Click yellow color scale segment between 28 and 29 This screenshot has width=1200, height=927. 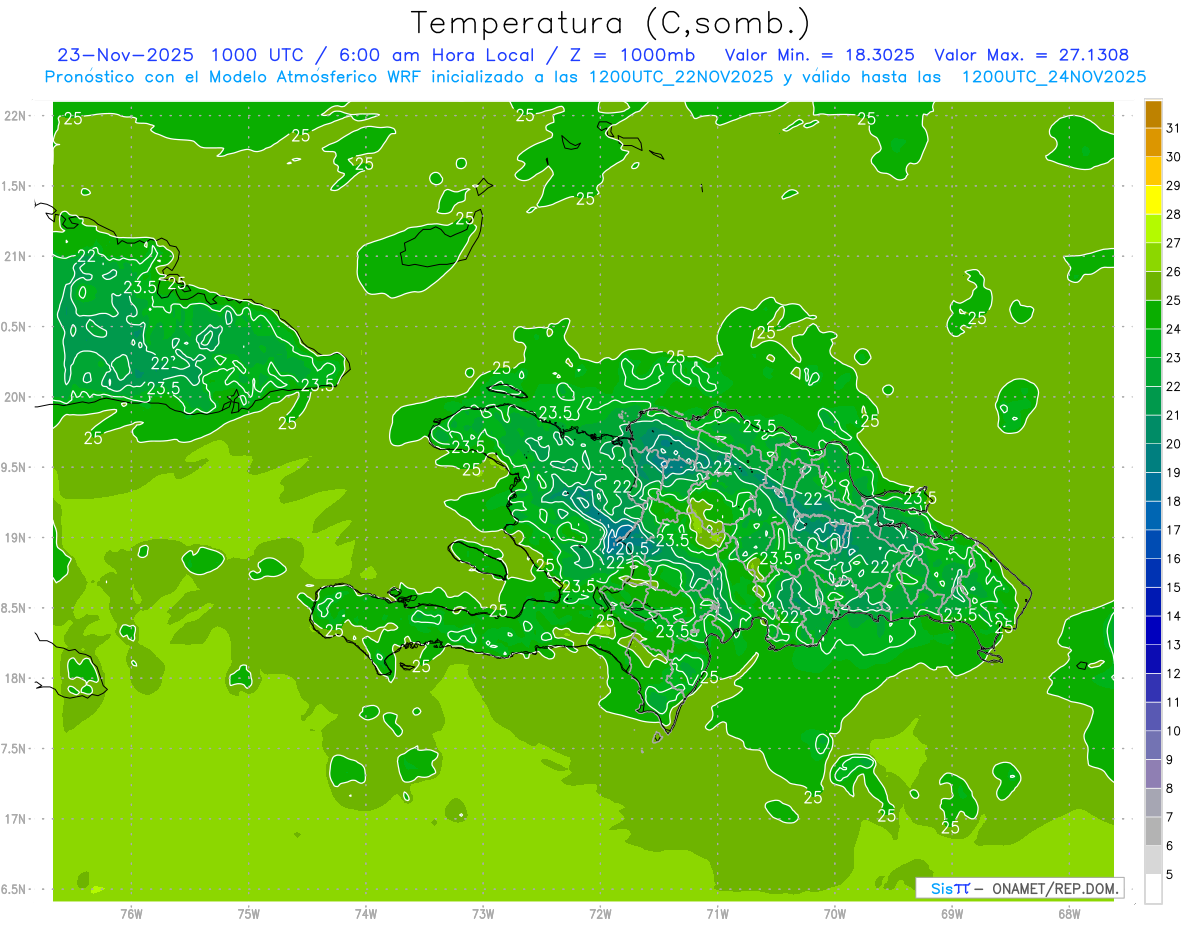pos(1153,200)
